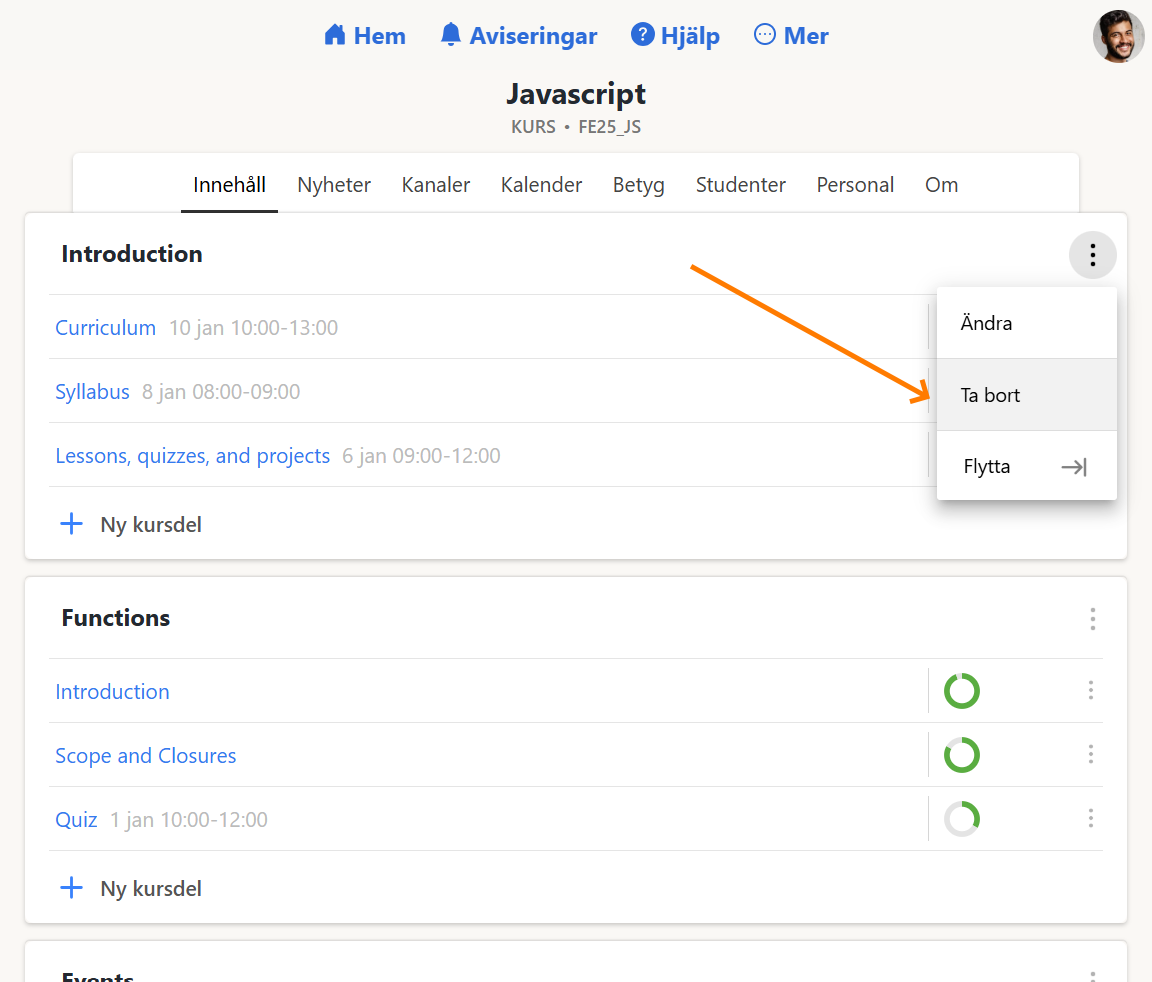Close the Introduction section three-dot menu
Image resolution: width=1152 pixels, height=982 pixels.
[1092, 256]
